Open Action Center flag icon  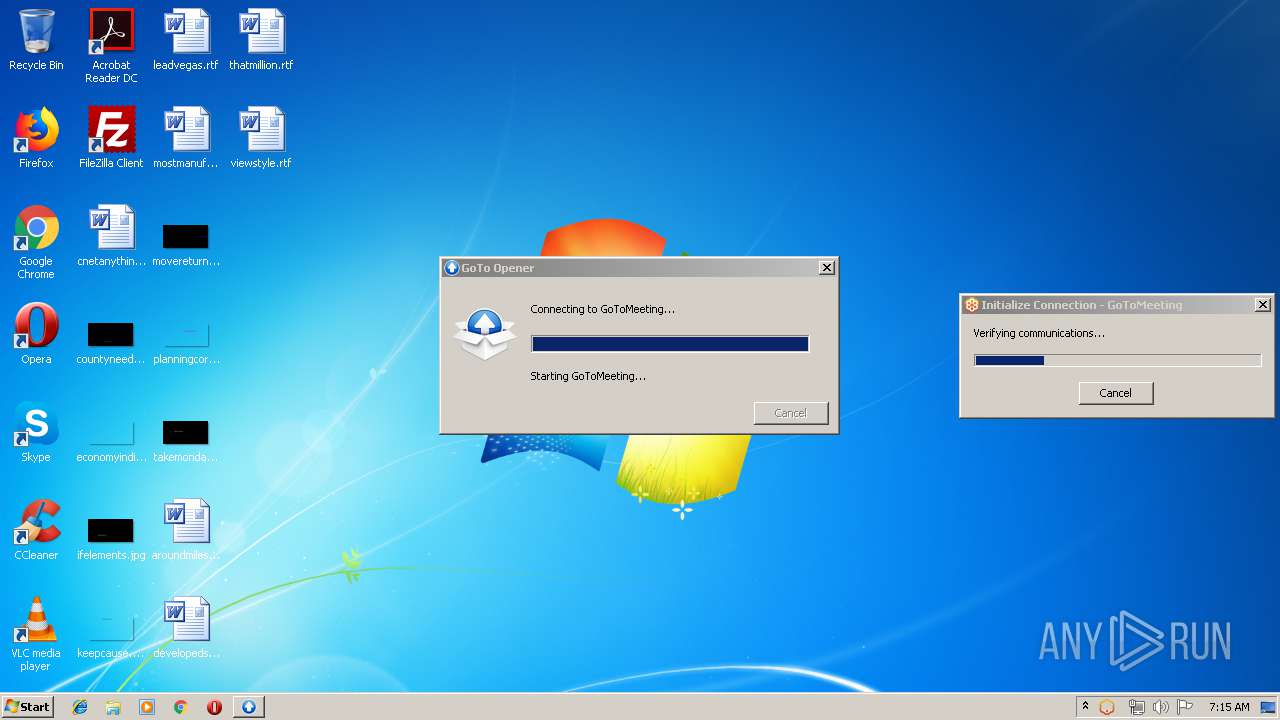pos(1185,707)
